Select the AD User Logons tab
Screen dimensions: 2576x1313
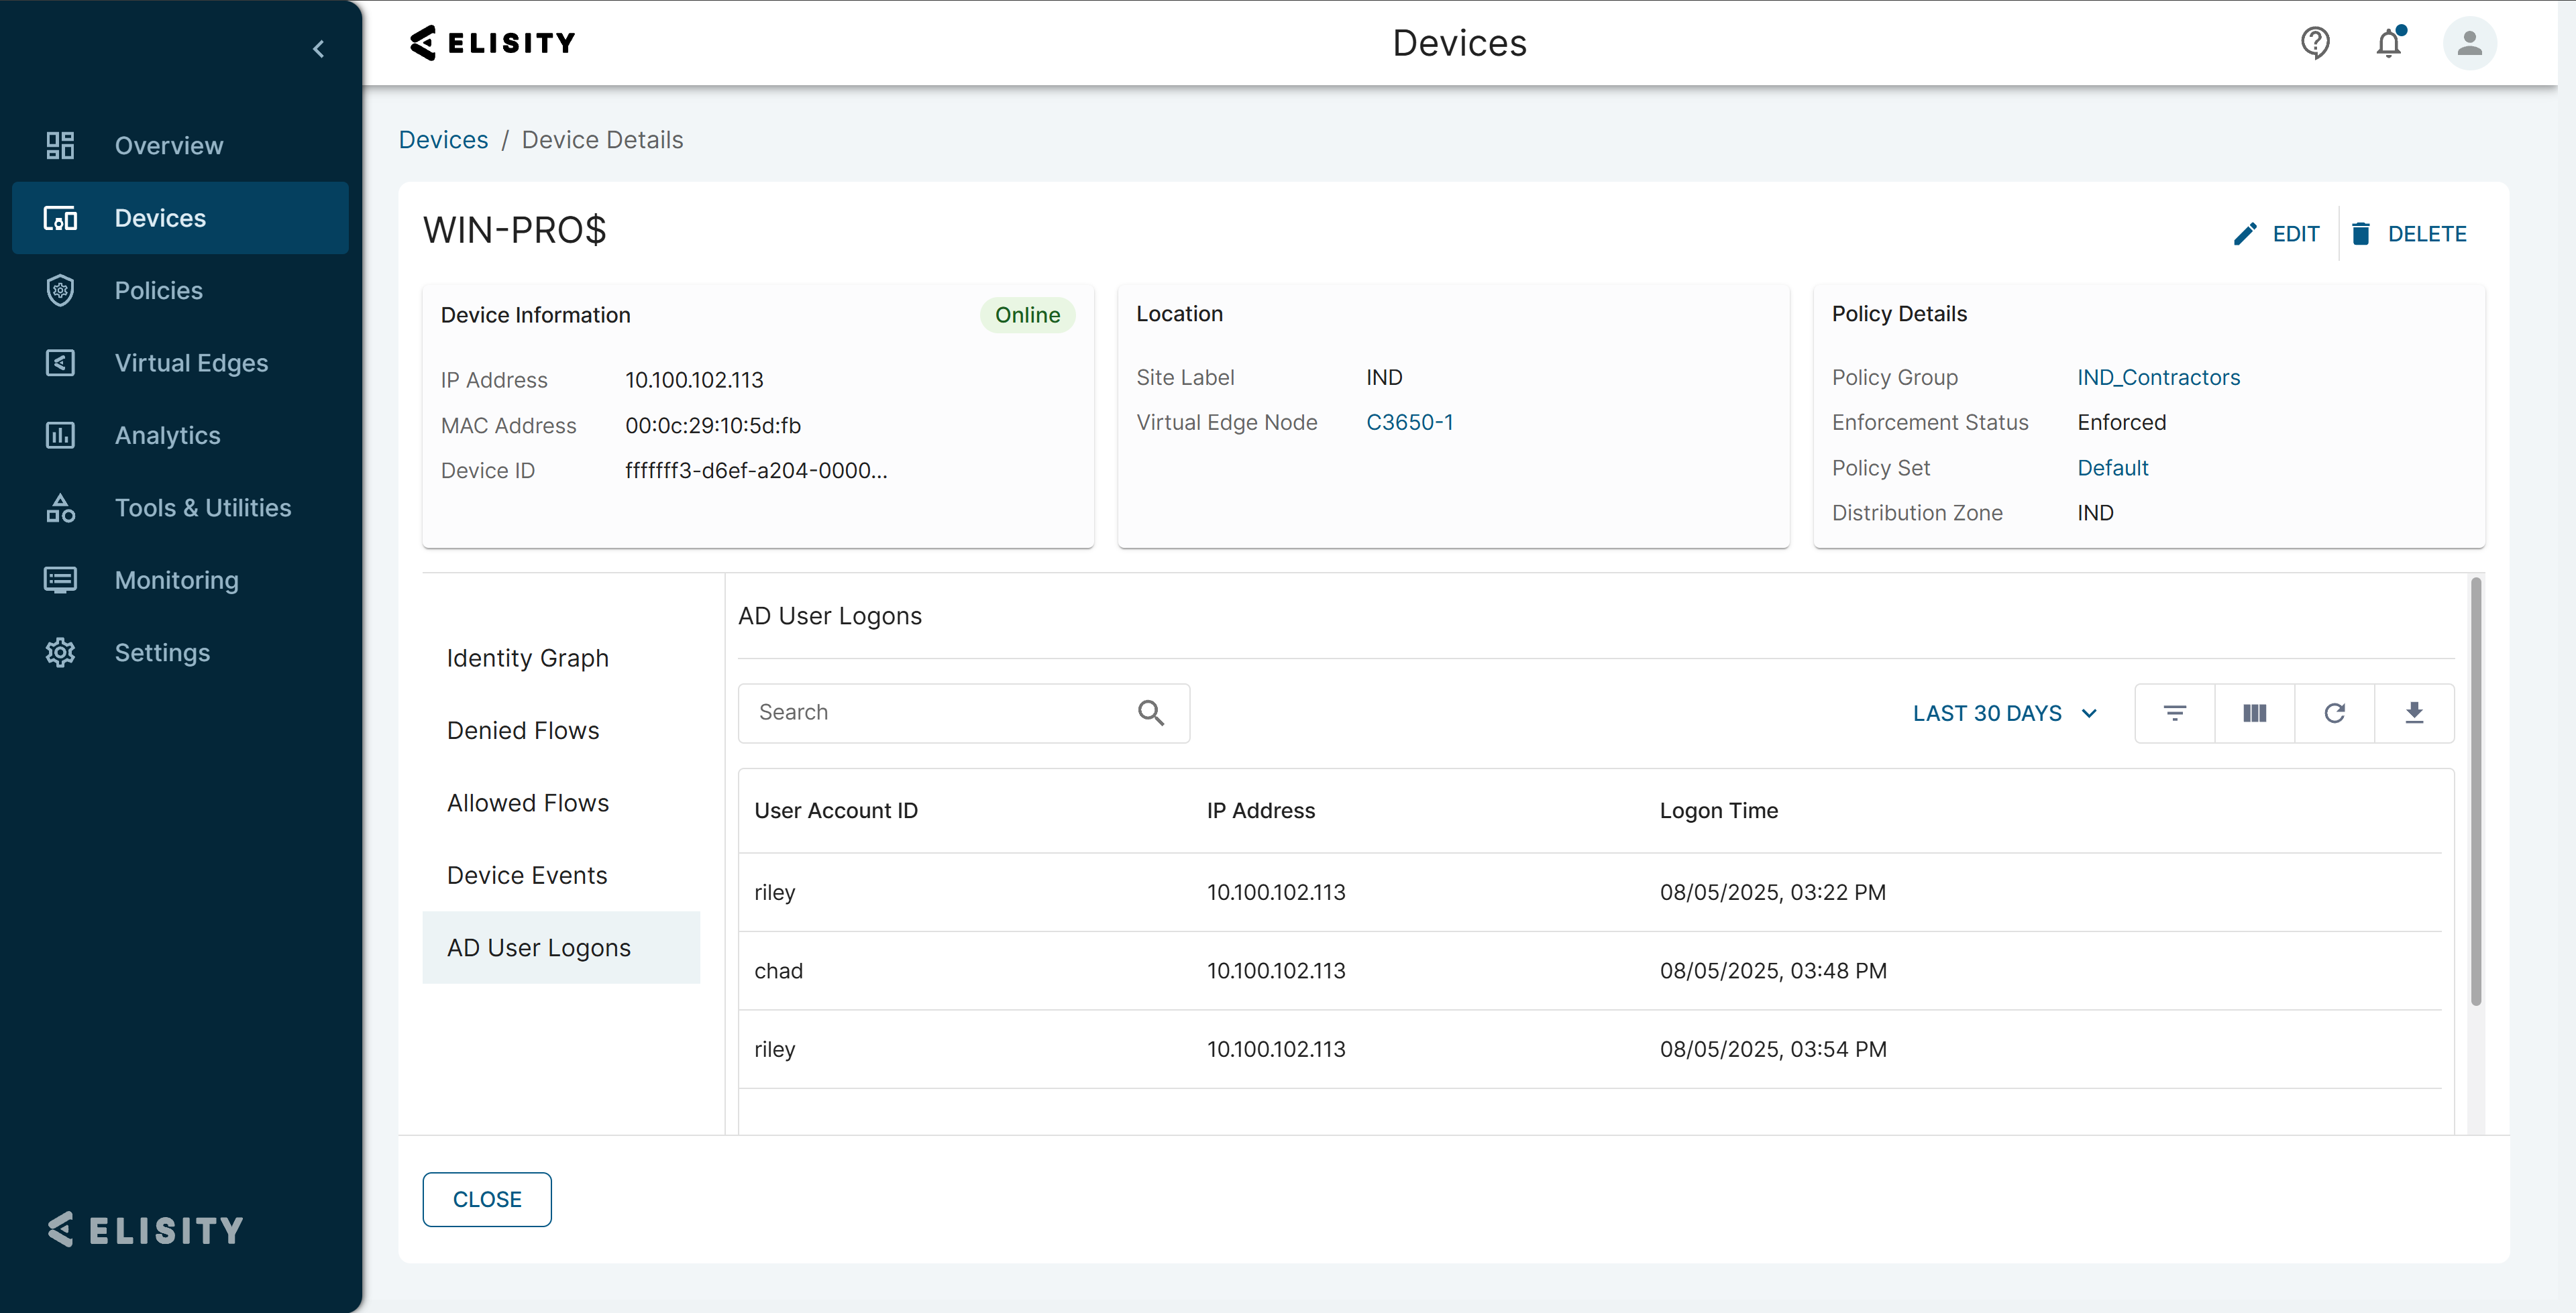(561, 948)
